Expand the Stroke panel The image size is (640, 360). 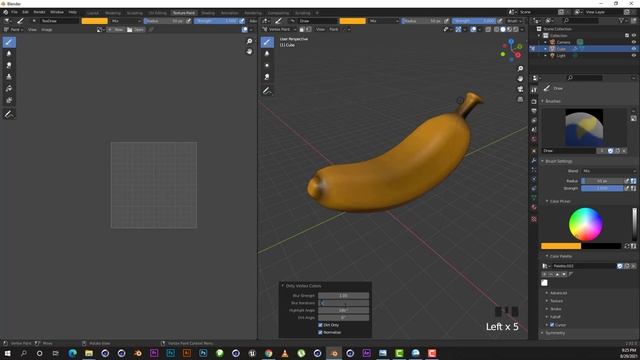click(555, 309)
